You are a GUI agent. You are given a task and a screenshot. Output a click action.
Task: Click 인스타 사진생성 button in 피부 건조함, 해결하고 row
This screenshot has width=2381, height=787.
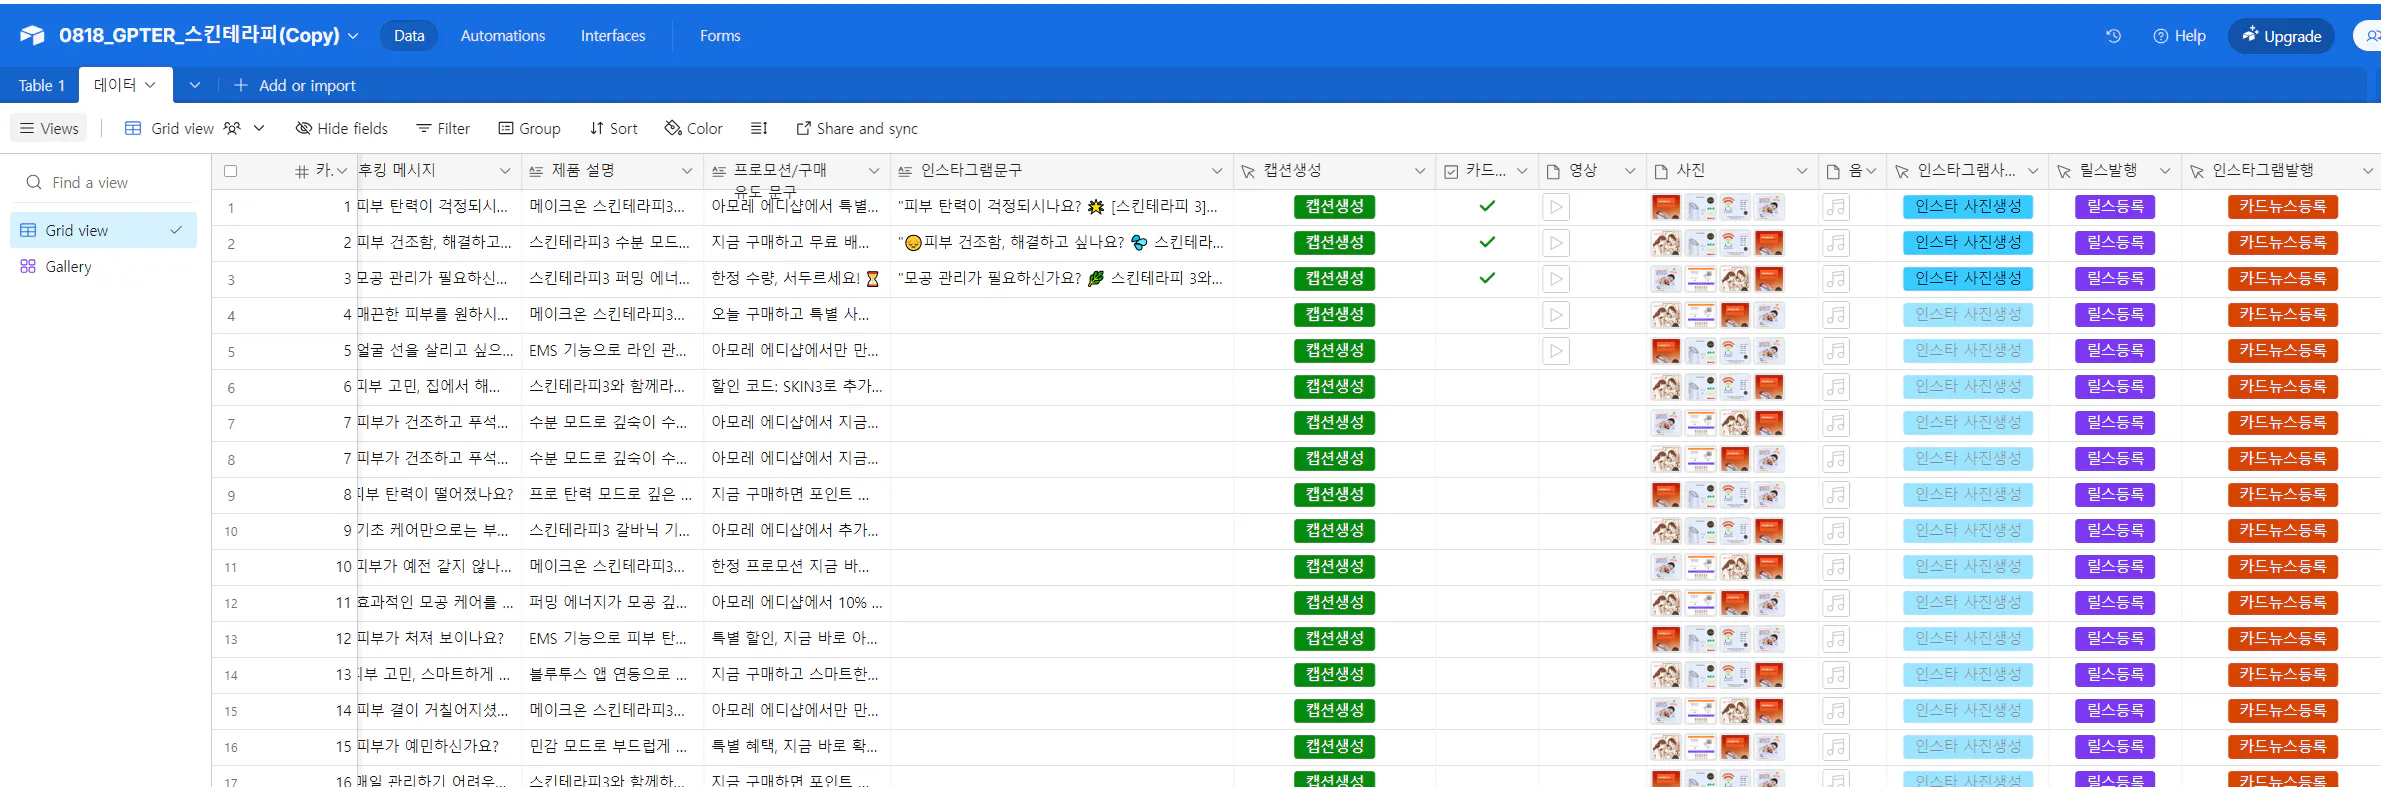(x=1968, y=243)
